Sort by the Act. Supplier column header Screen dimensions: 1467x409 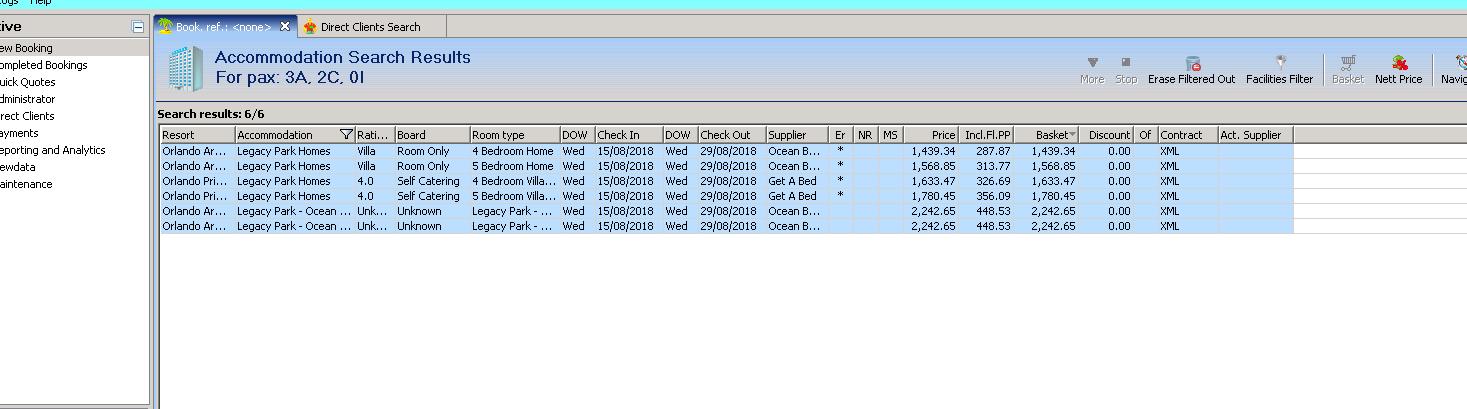coord(1255,135)
